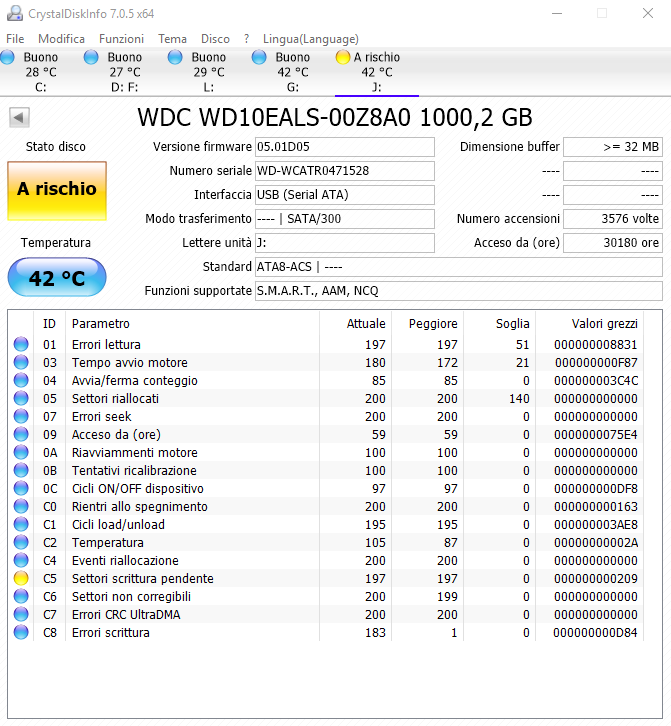Click the Interfaccia field USB (Serial ATA)

click(345, 195)
